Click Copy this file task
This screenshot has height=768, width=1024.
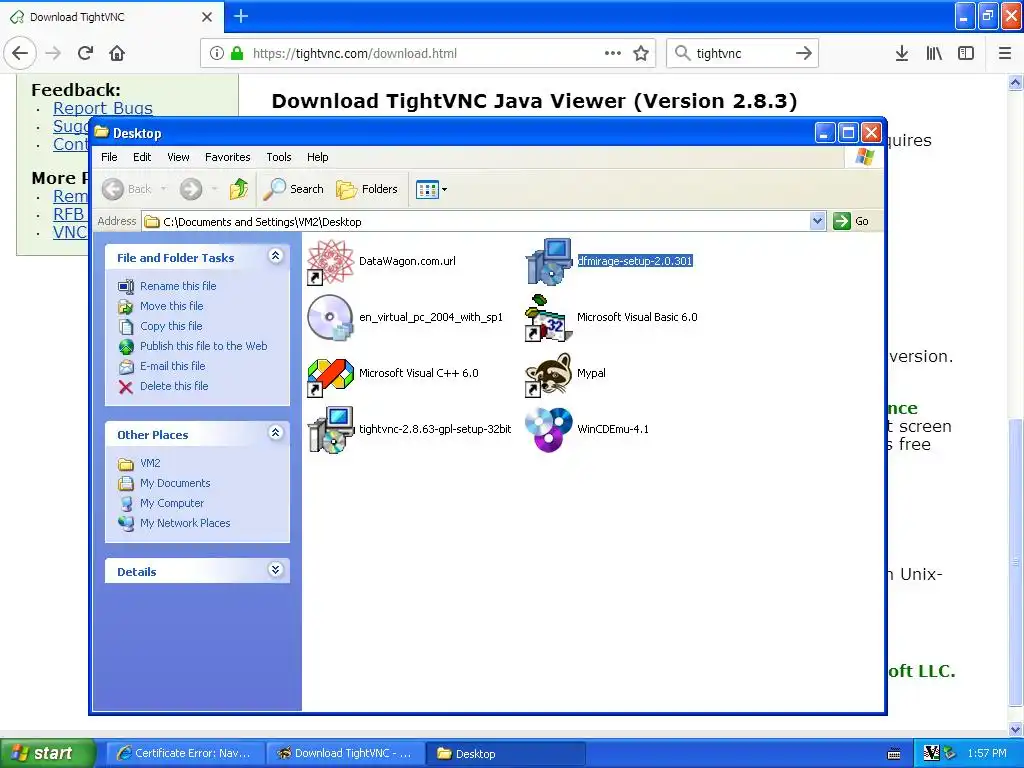(171, 326)
